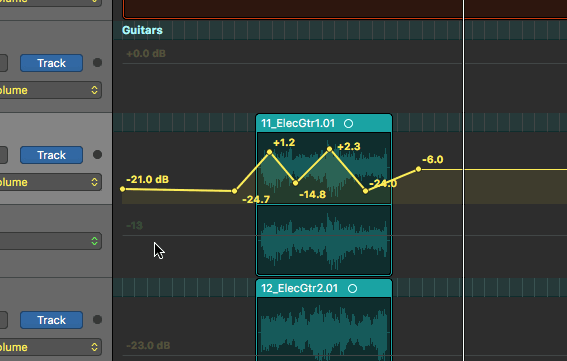Click the Track button on the ElecGtr1 track
Image resolution: width=567 pixels, height=361 pixels.
pyautogui.click(x=51, y=155)
